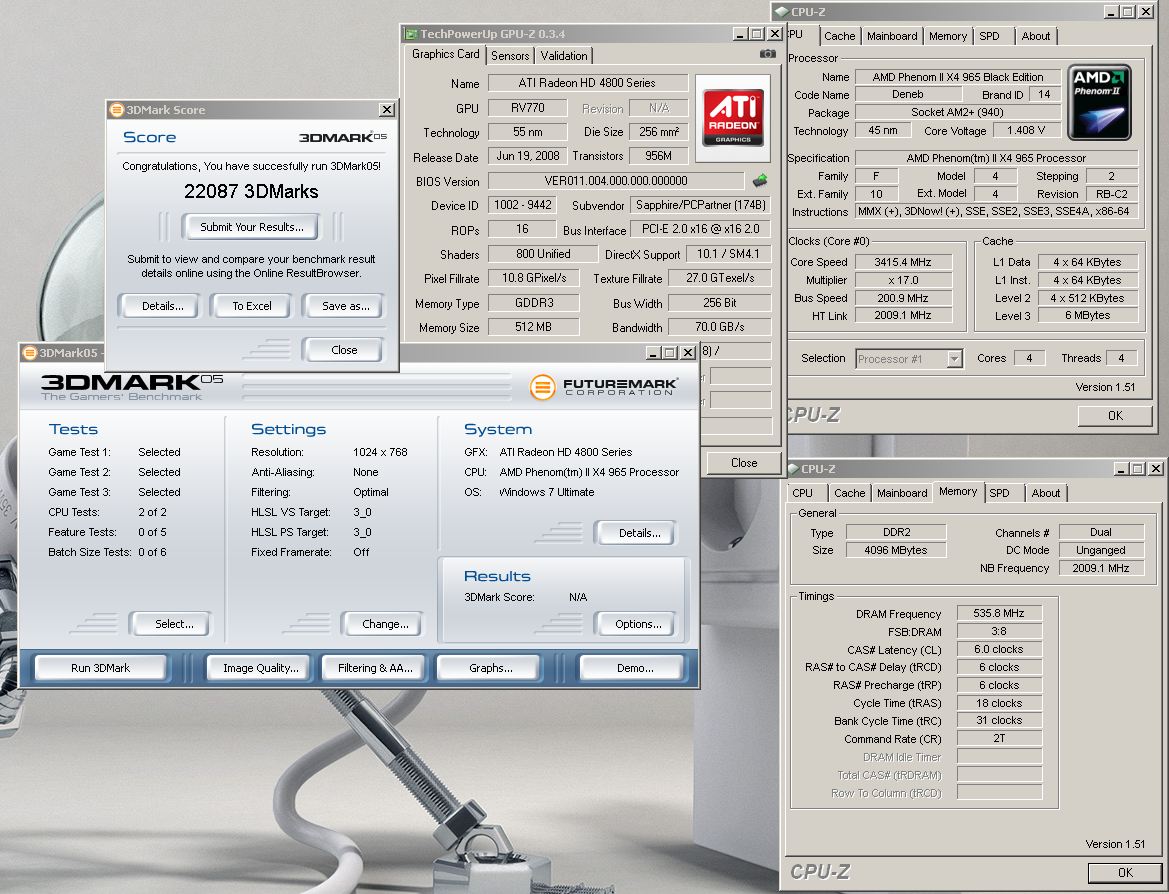Click OK in top CPU-Z window

pyautogui.click(x=1115, y=415)
